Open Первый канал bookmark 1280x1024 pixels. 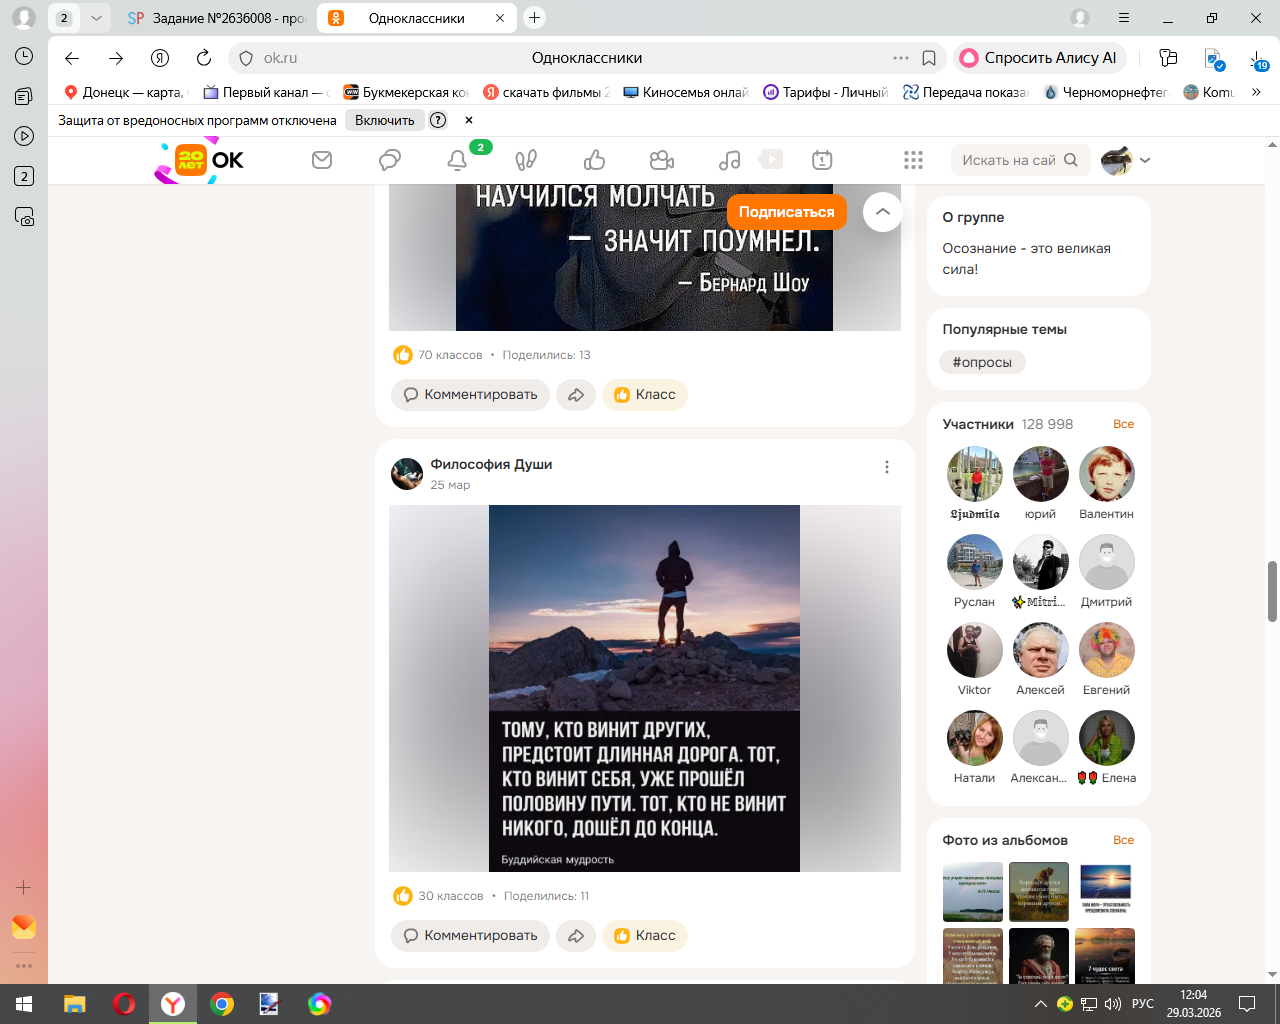pyautogui.click(x=264, y=92)
